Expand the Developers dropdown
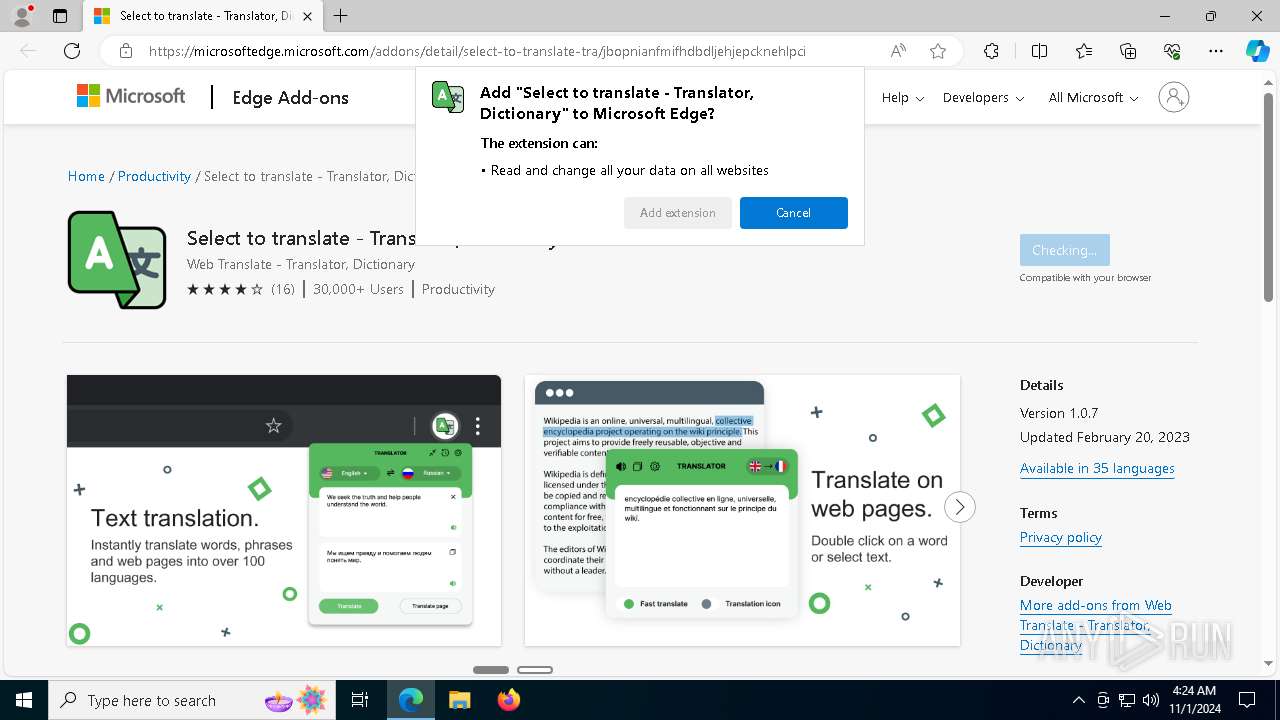This screenshot has width=1280, height=720. [x=983, y=97]
